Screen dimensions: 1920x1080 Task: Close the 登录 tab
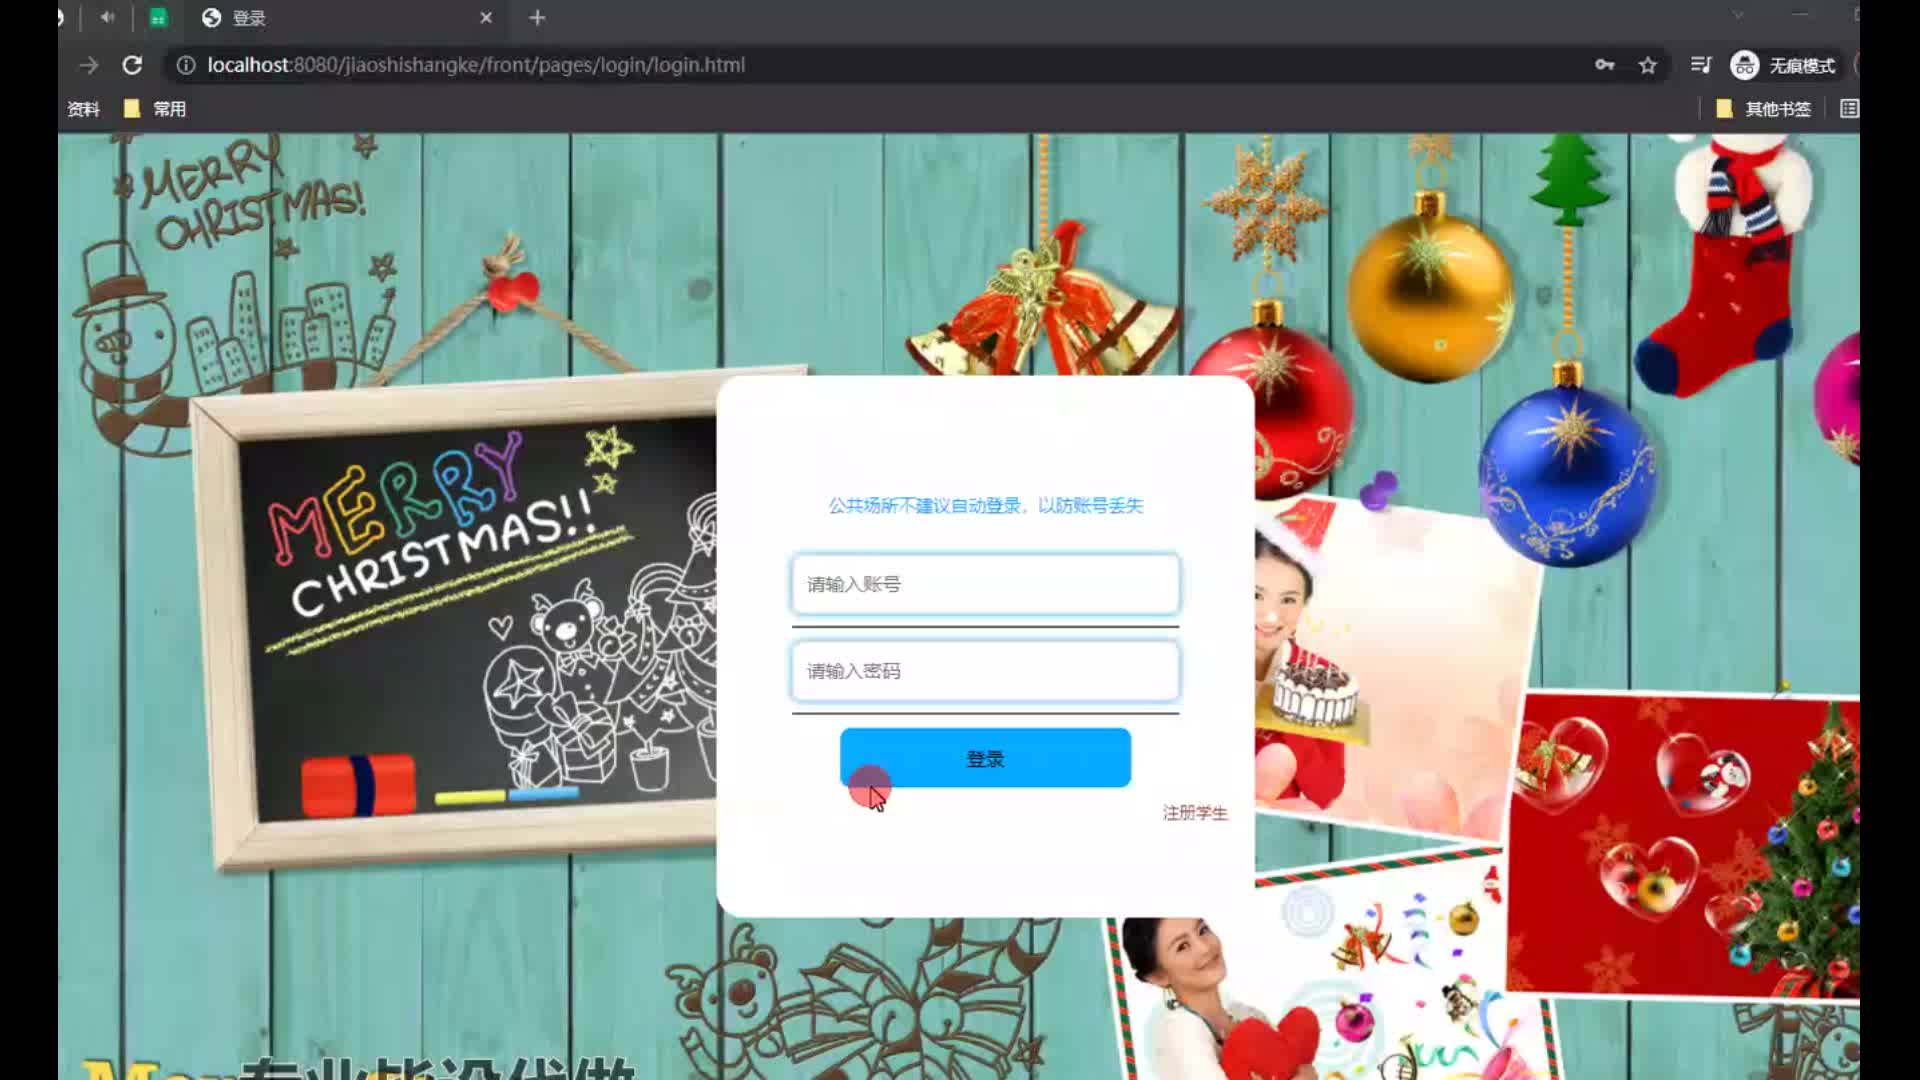(x=486, y=18)
